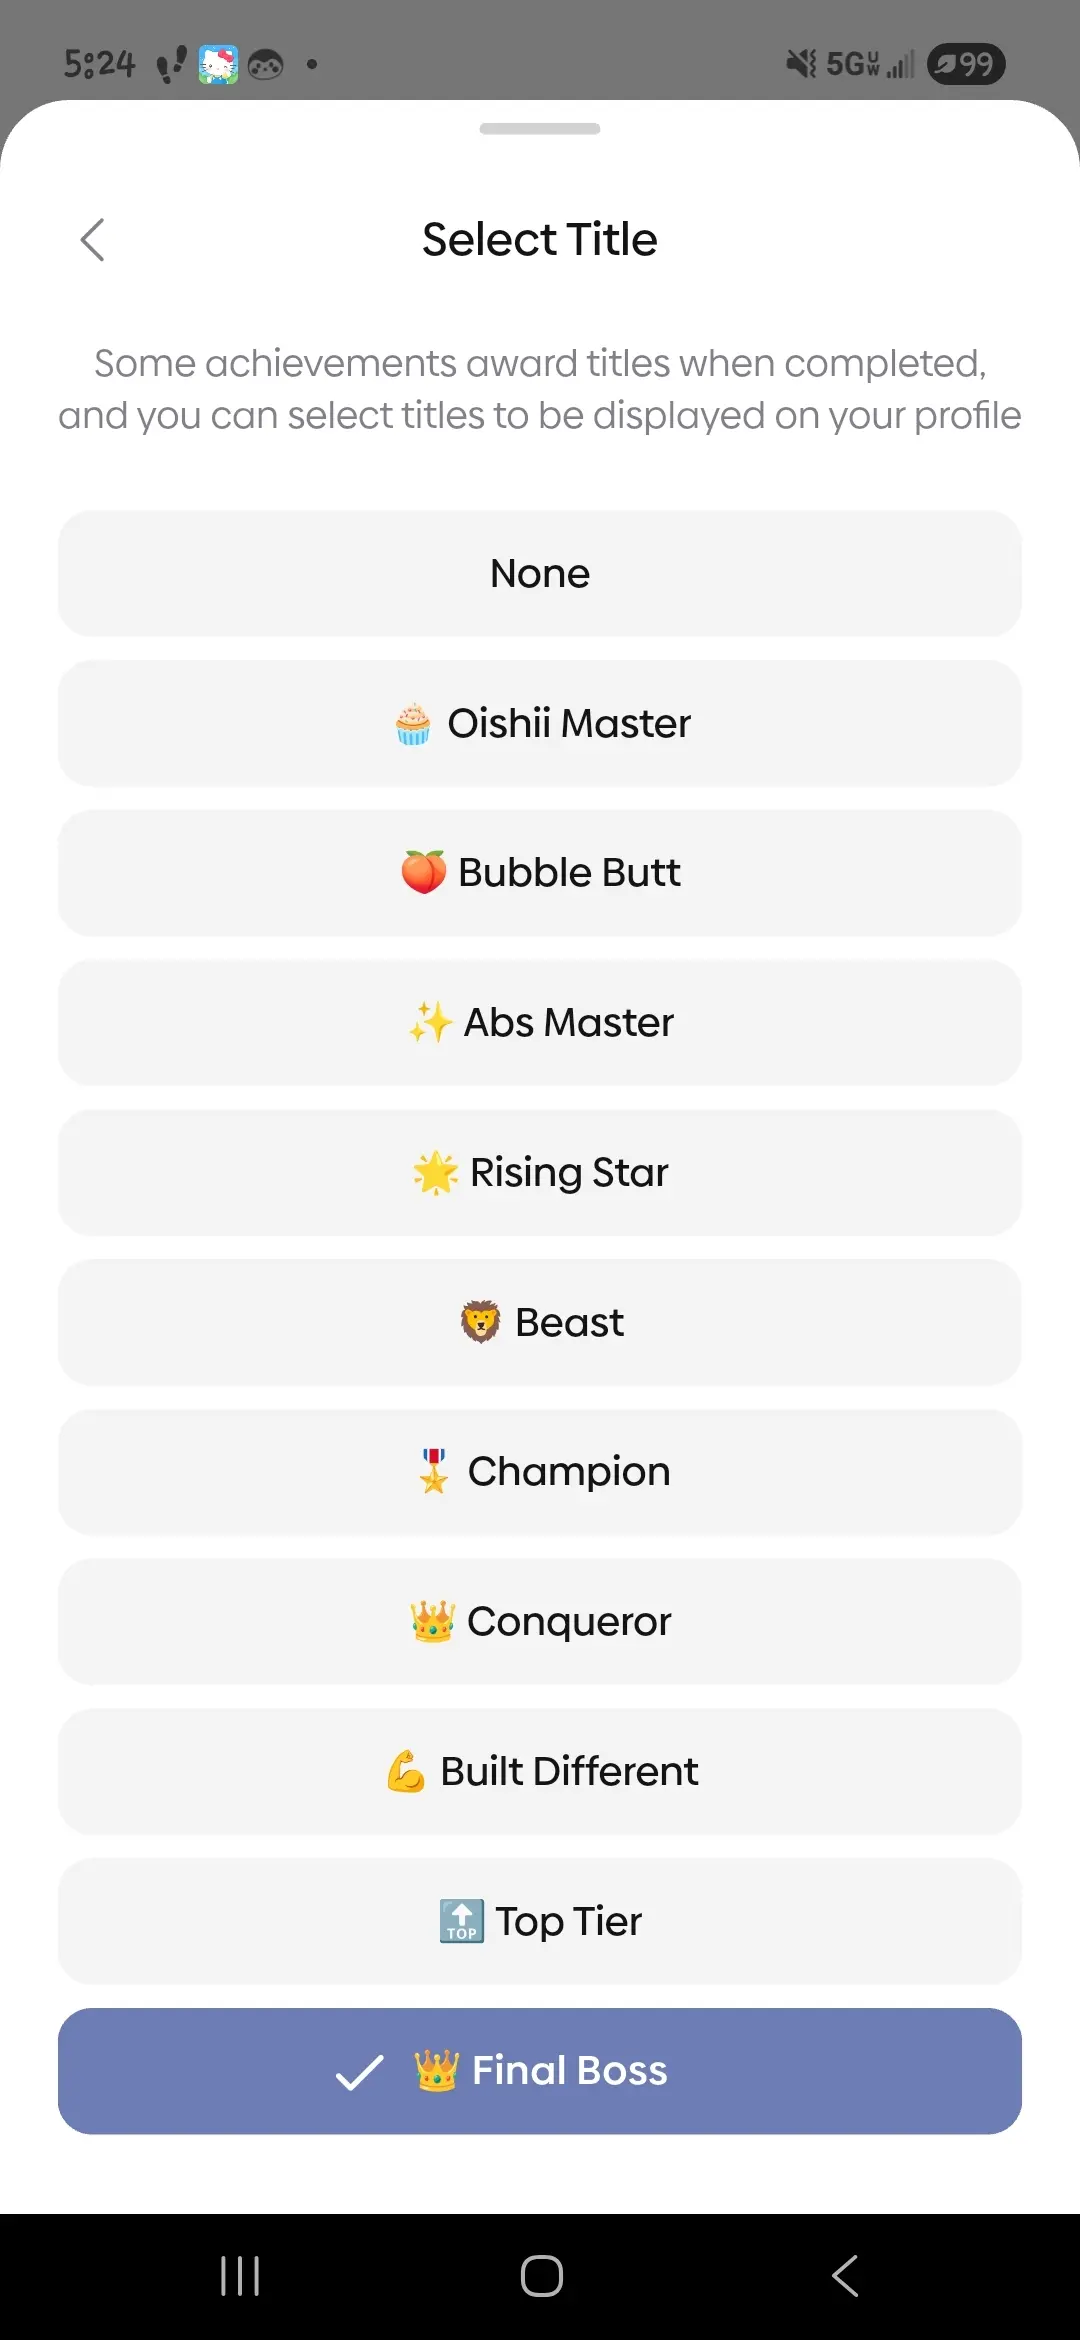Tap the checkmark on Final Boss

tap(359, 2072)
